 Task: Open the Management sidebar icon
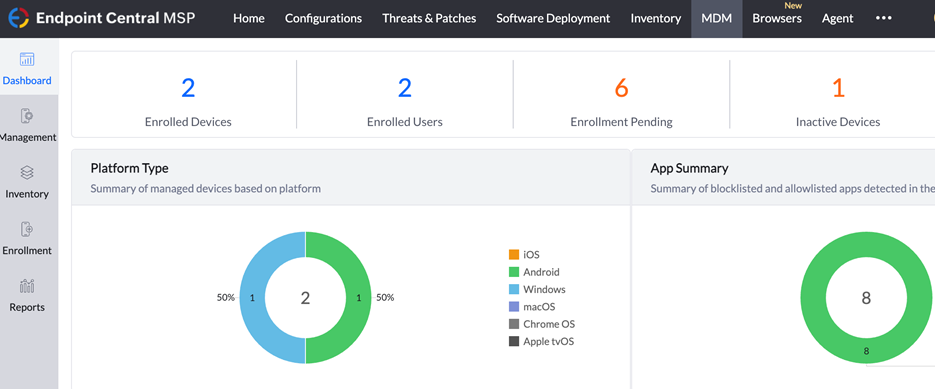27,116
